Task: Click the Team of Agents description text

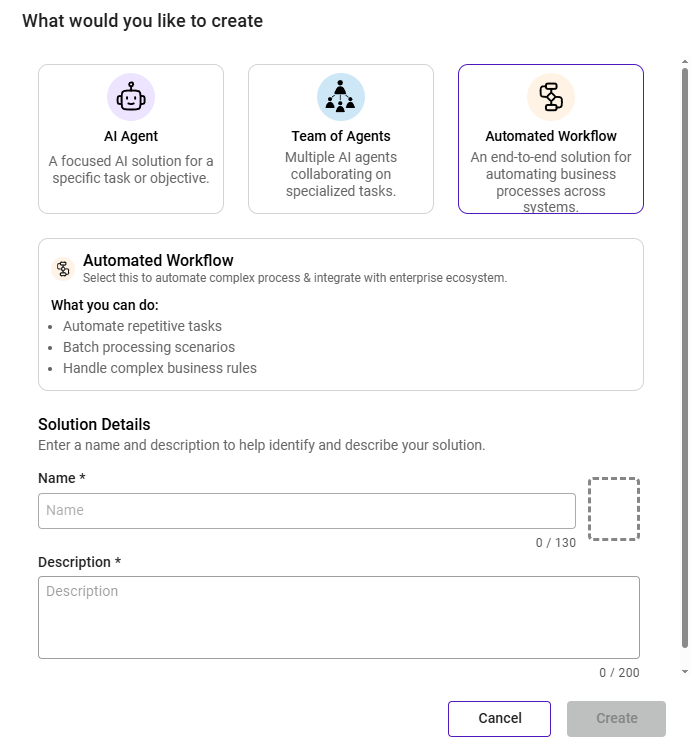Action: tap(341, 174)
